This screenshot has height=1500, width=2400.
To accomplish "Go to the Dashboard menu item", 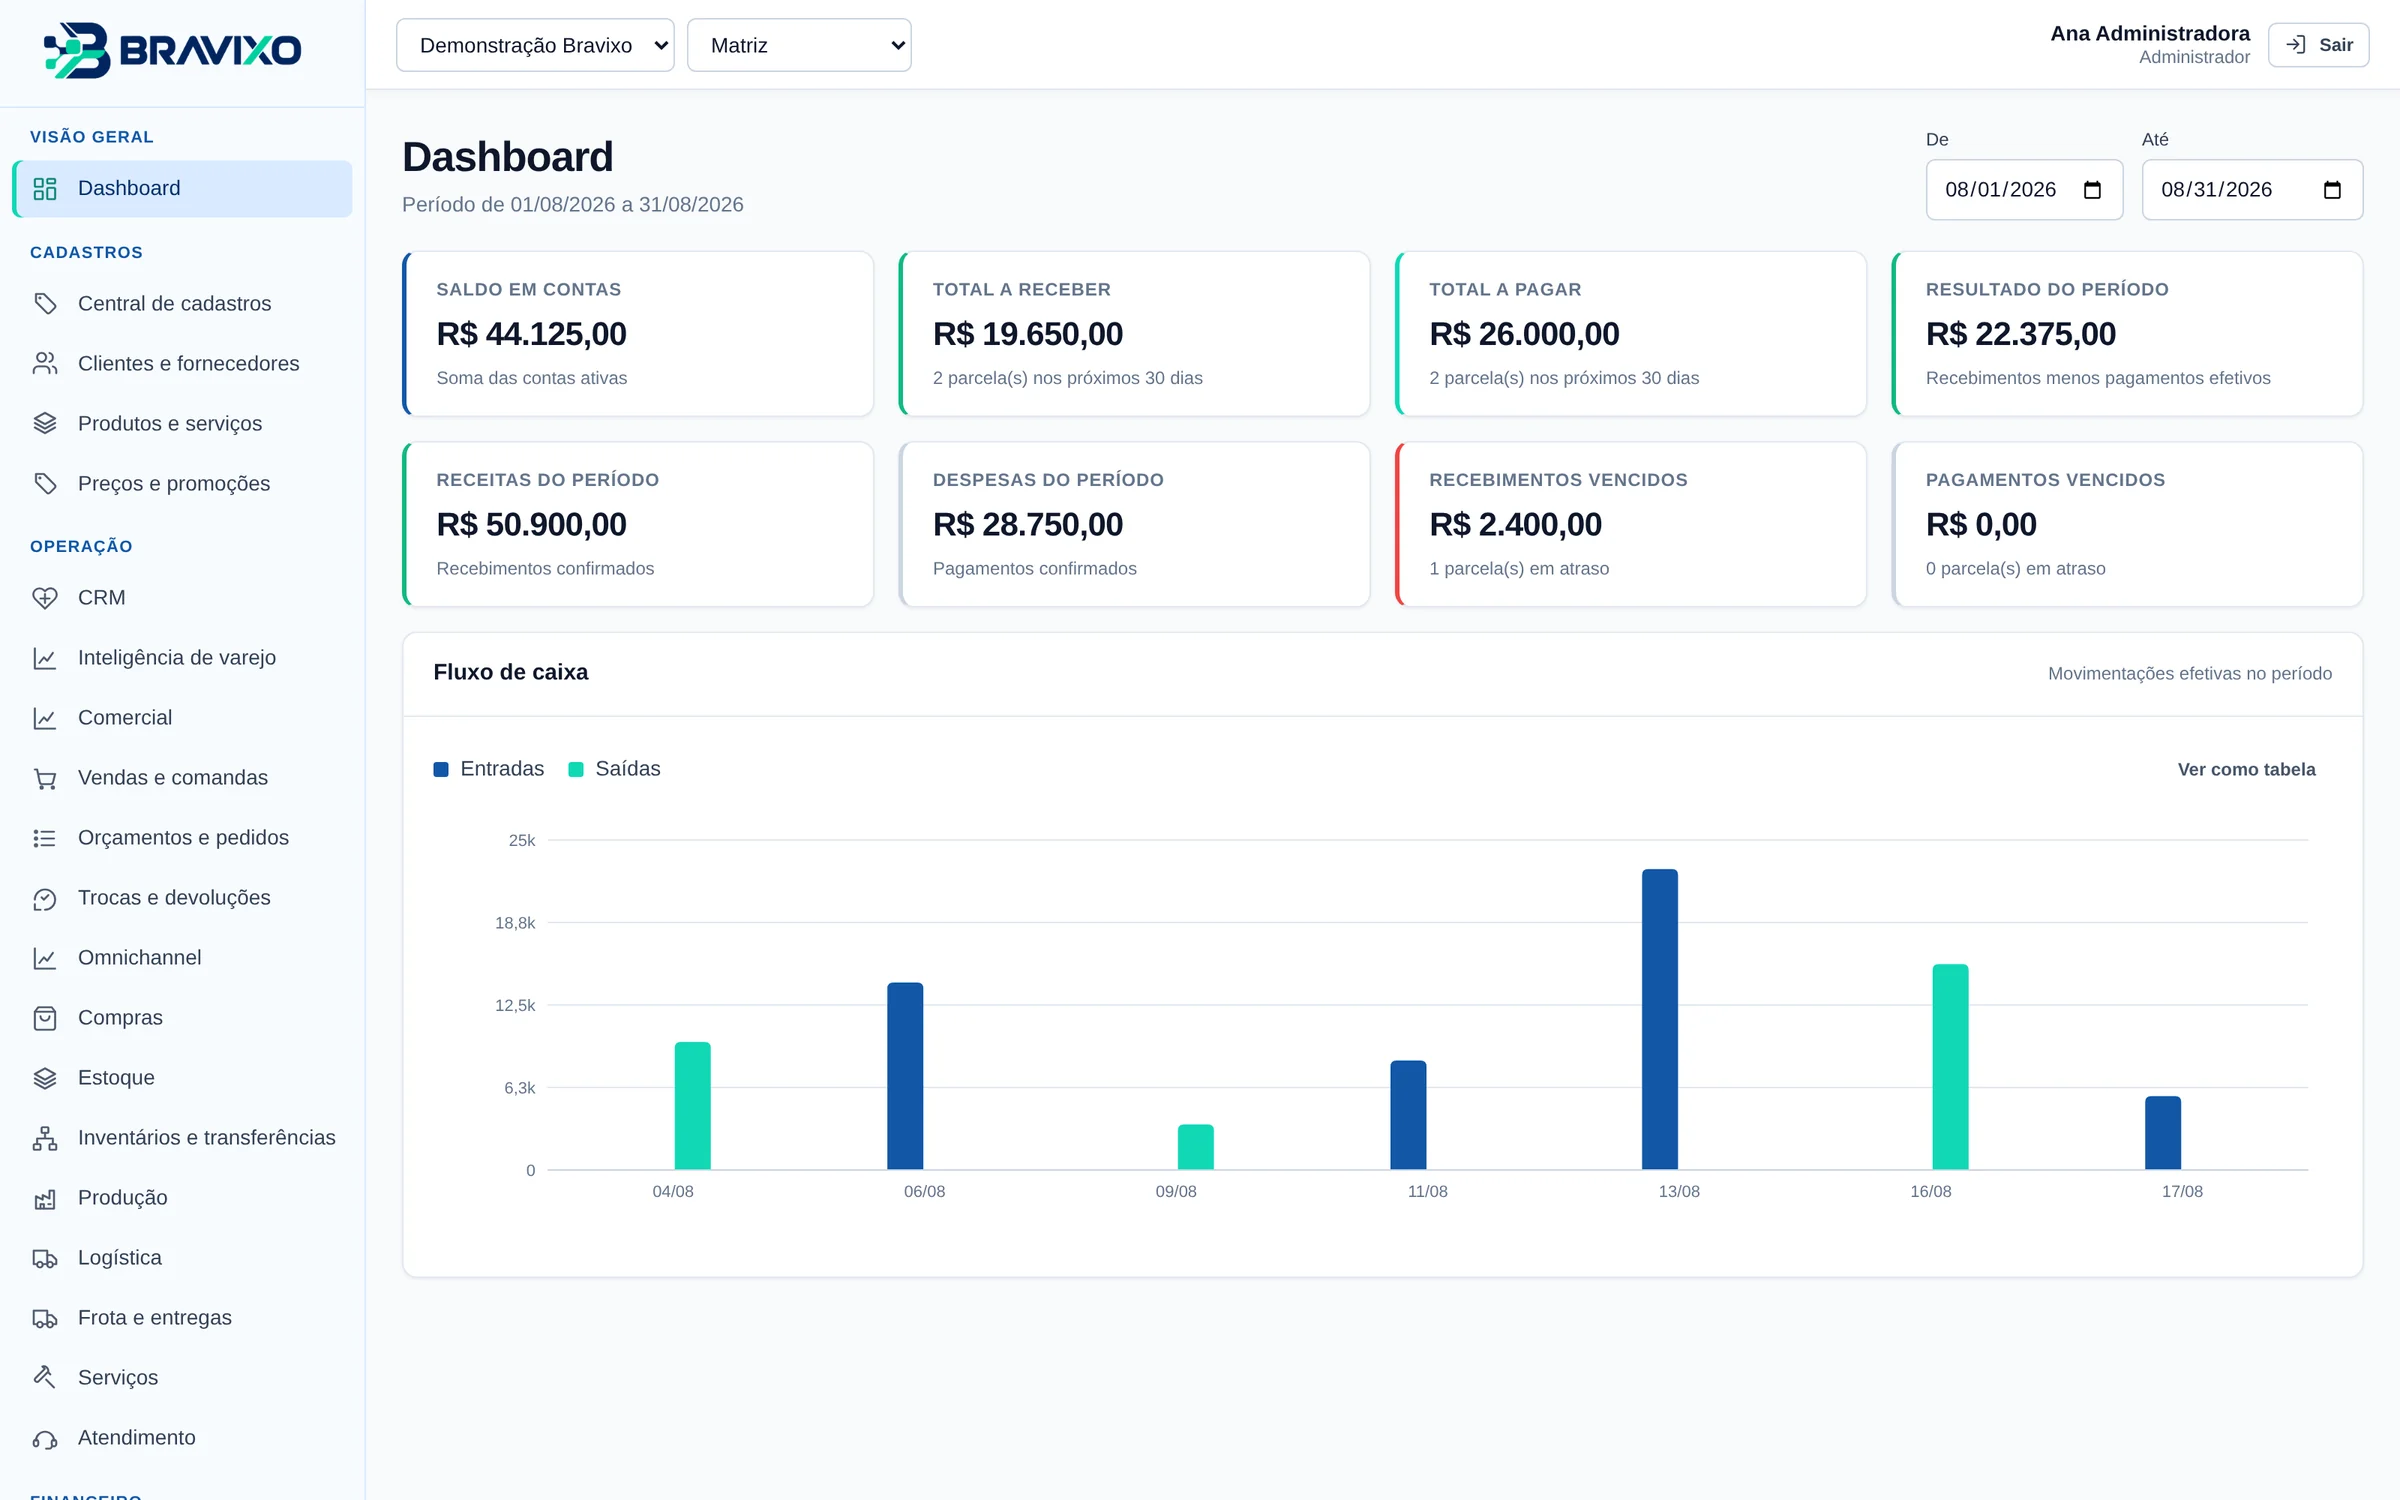I will tap(182, 189).
